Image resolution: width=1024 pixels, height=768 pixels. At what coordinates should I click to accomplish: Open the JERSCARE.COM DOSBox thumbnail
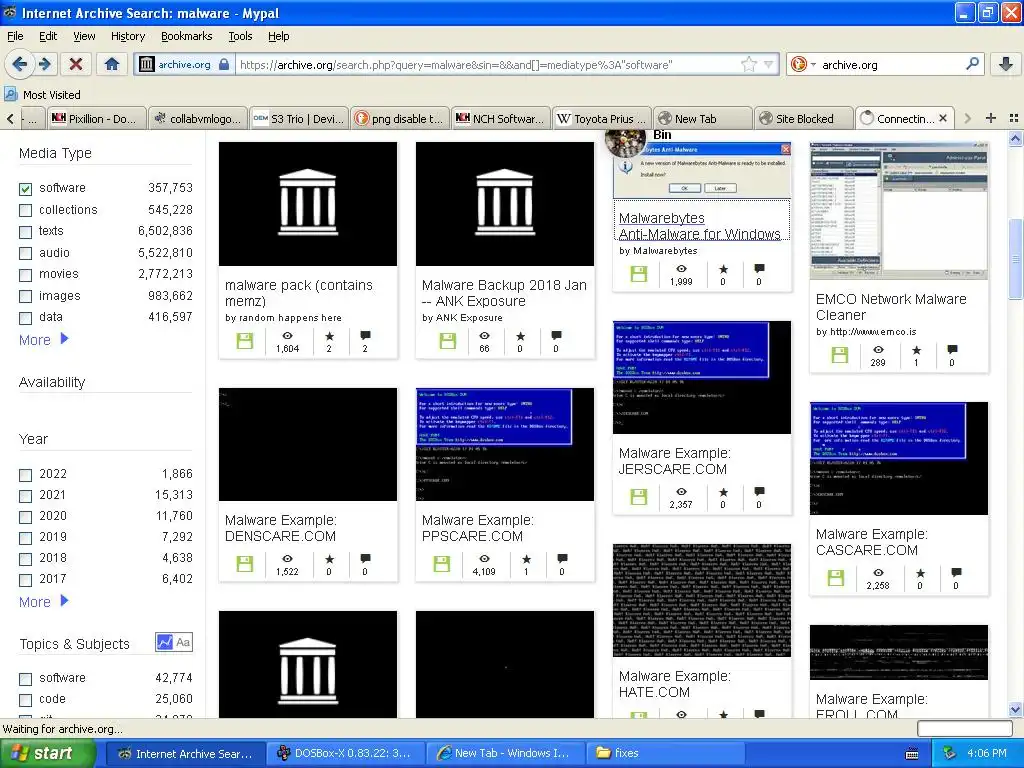(702, 377)
